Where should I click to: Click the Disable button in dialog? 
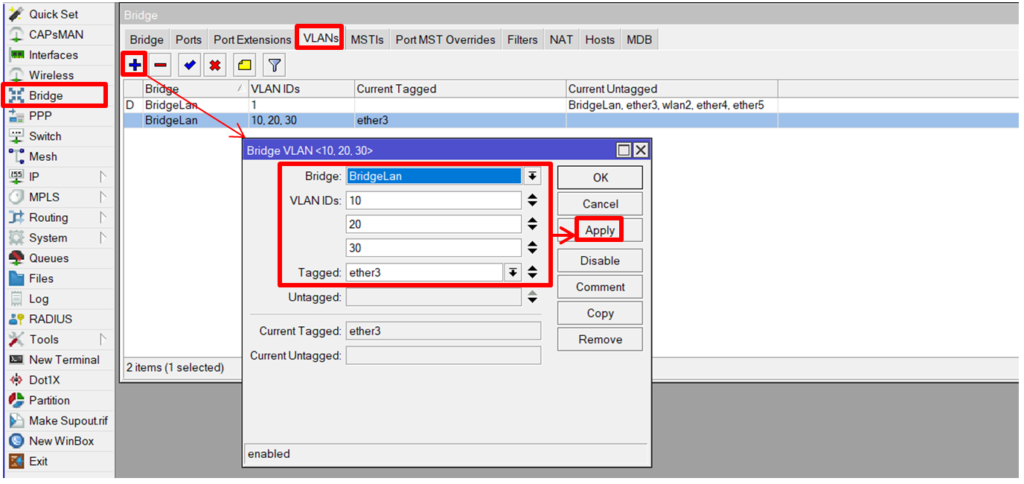(600, 261)
